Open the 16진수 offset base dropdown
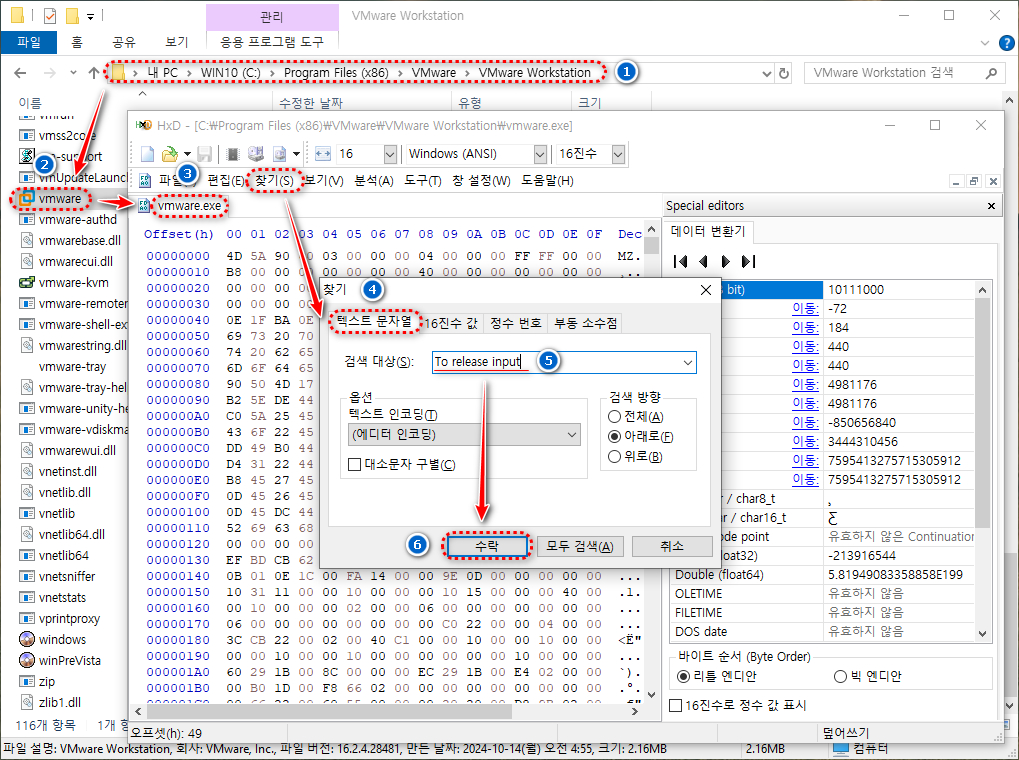Image resolution: width=1019 pixels, height=760 pixels. pos(618,154)
